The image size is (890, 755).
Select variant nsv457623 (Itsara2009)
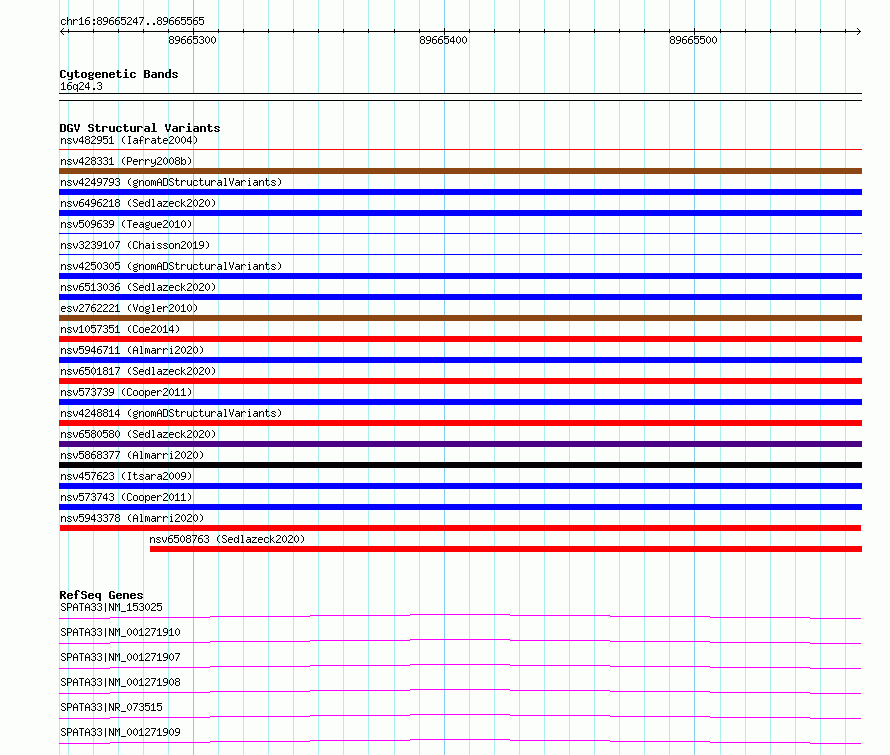click(x=126, y=476)
